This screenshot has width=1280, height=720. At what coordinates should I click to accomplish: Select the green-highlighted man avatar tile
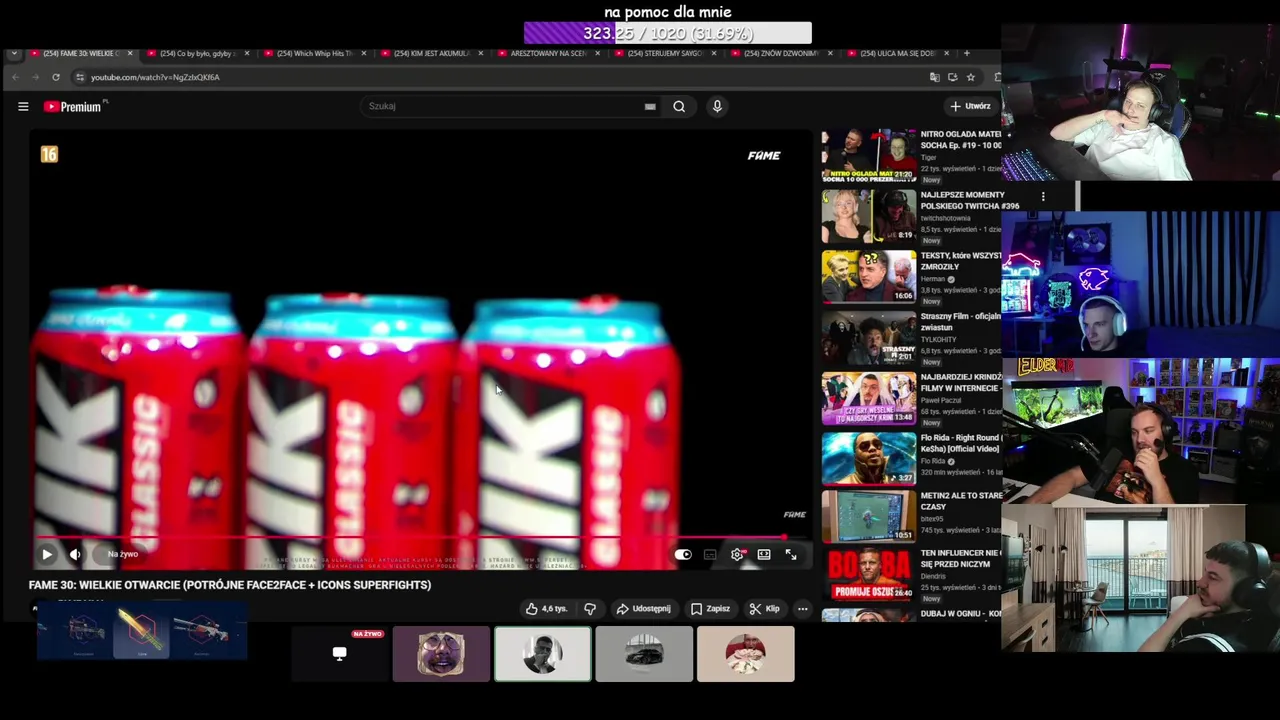(x=543, y=654)
